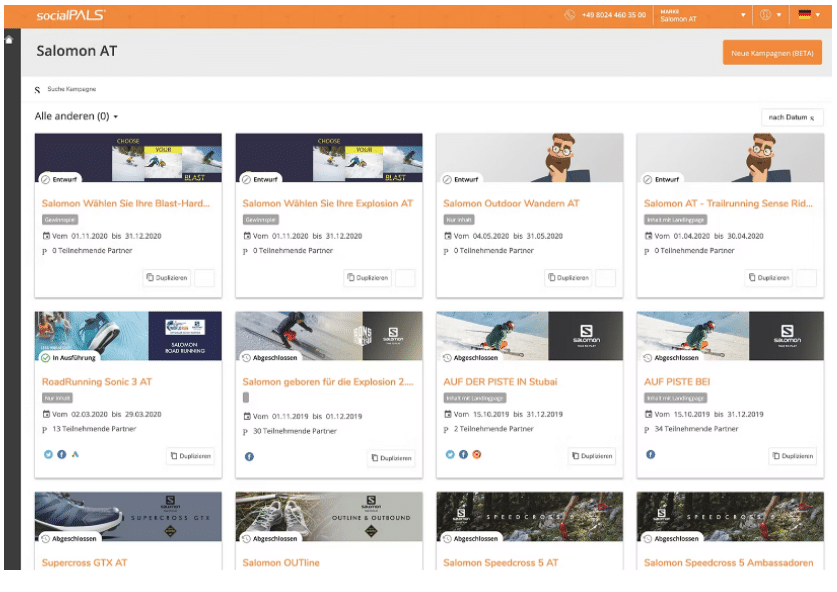Click Instagram icon on AUF DER PISTE IN Stubai
This screenshot has width=837, height=592.
click(x=477, y=455)
